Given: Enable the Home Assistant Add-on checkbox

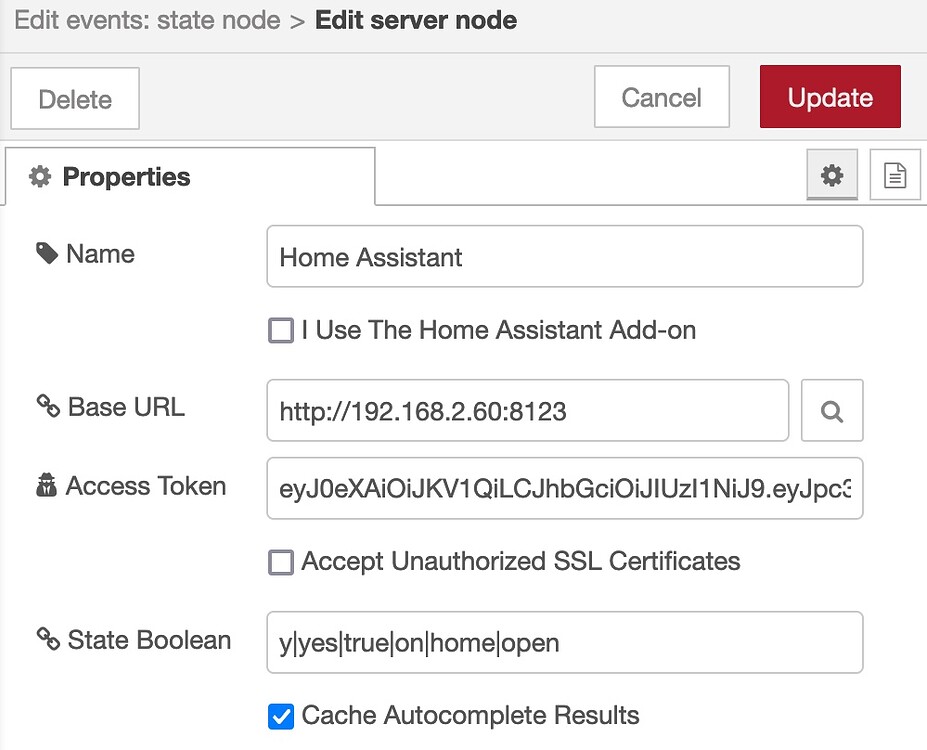Looking at the screenshot, I should pos(280,330).
